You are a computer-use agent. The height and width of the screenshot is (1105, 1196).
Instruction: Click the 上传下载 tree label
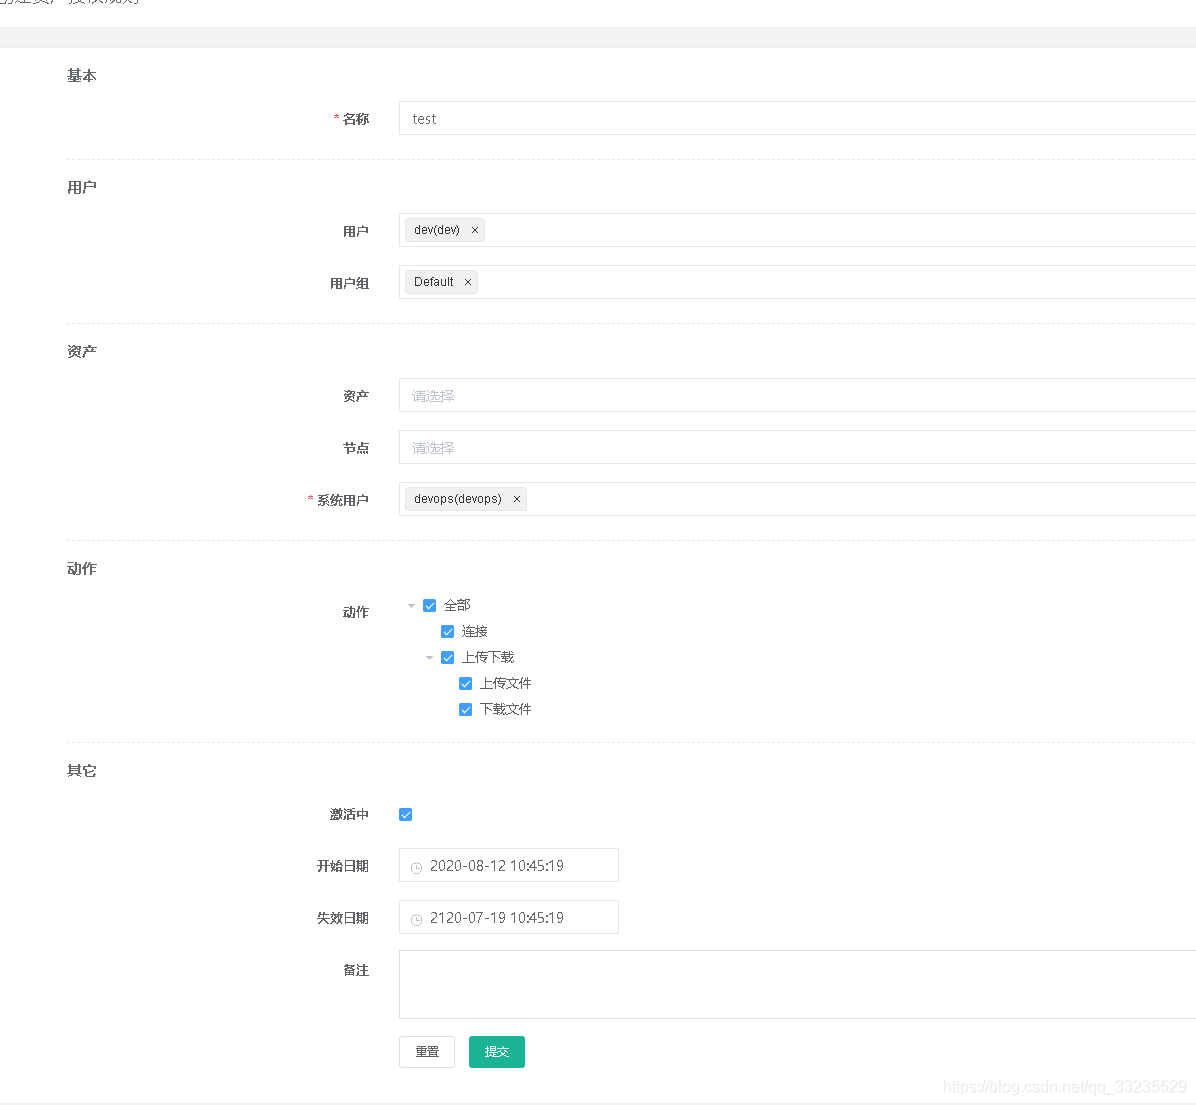tap(488, 657)
